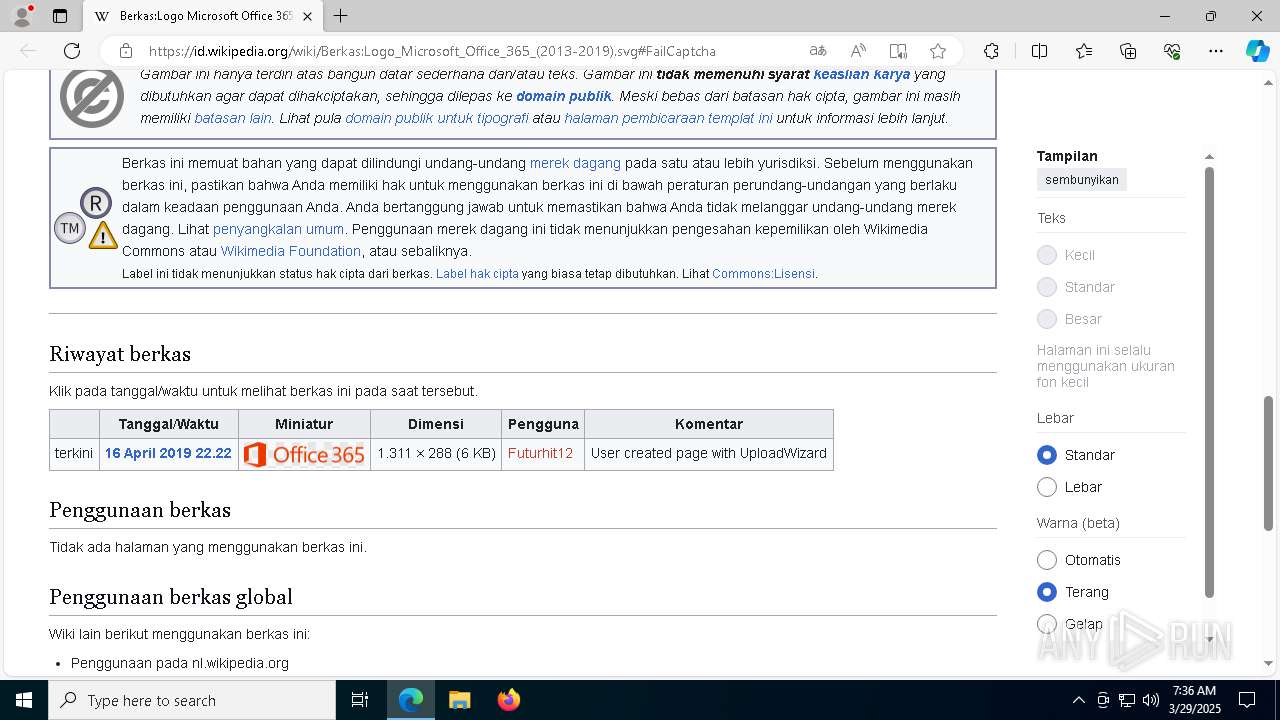Activate the Read aloud icon
The image size is (1280, 720).
[x=858, y=51]
